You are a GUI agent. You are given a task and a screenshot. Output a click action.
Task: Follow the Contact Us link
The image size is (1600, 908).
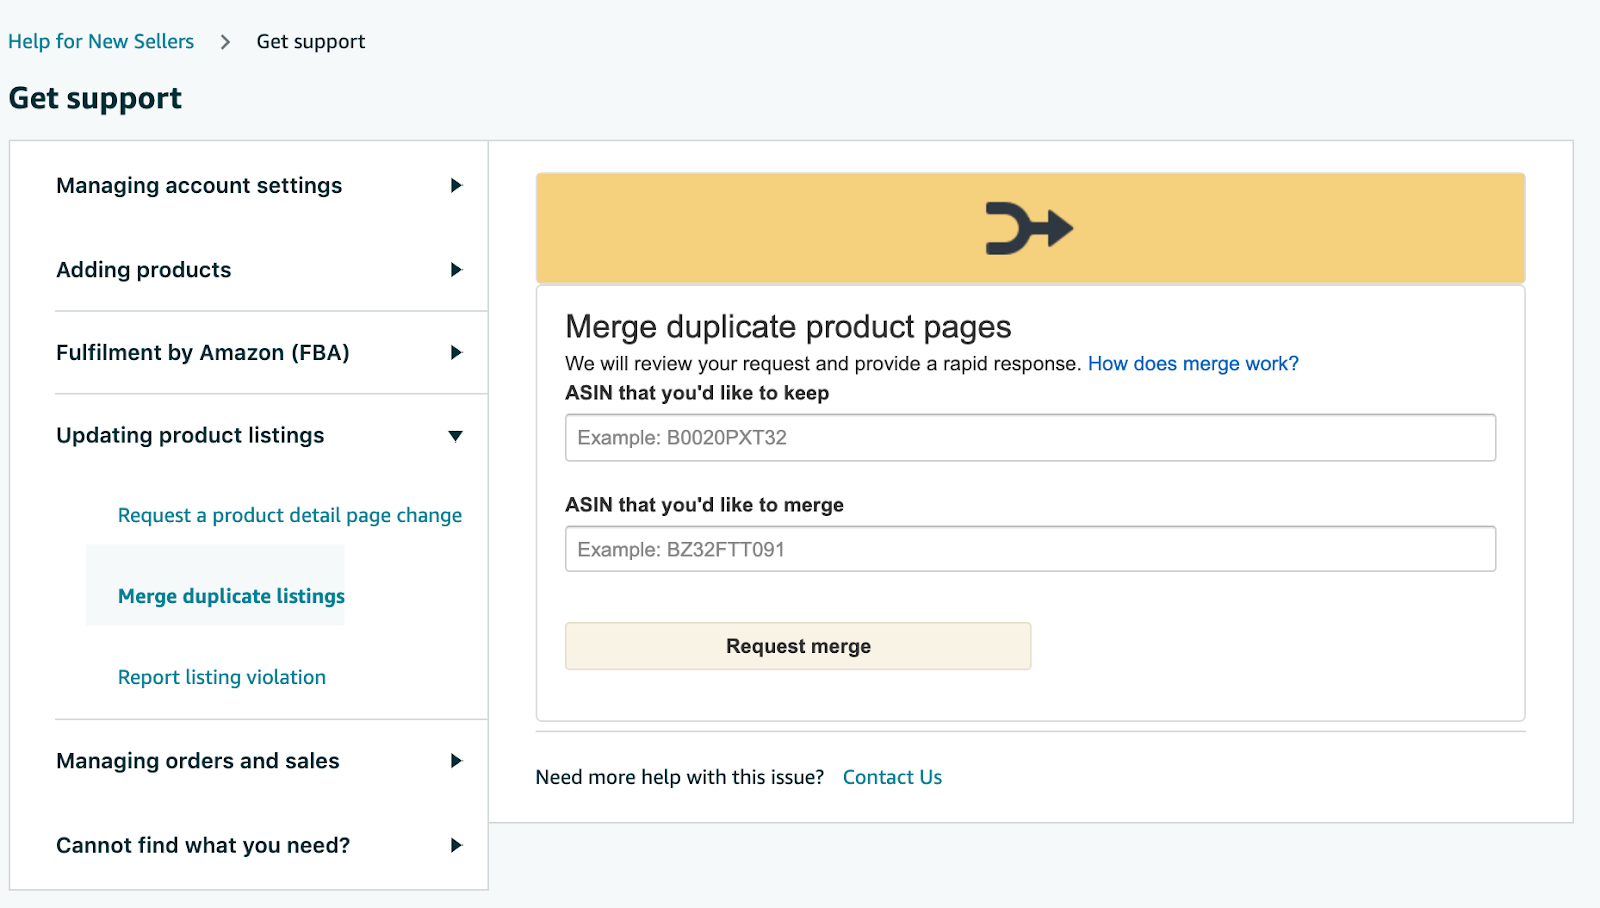pyautogui.click(x=892, y=777)
